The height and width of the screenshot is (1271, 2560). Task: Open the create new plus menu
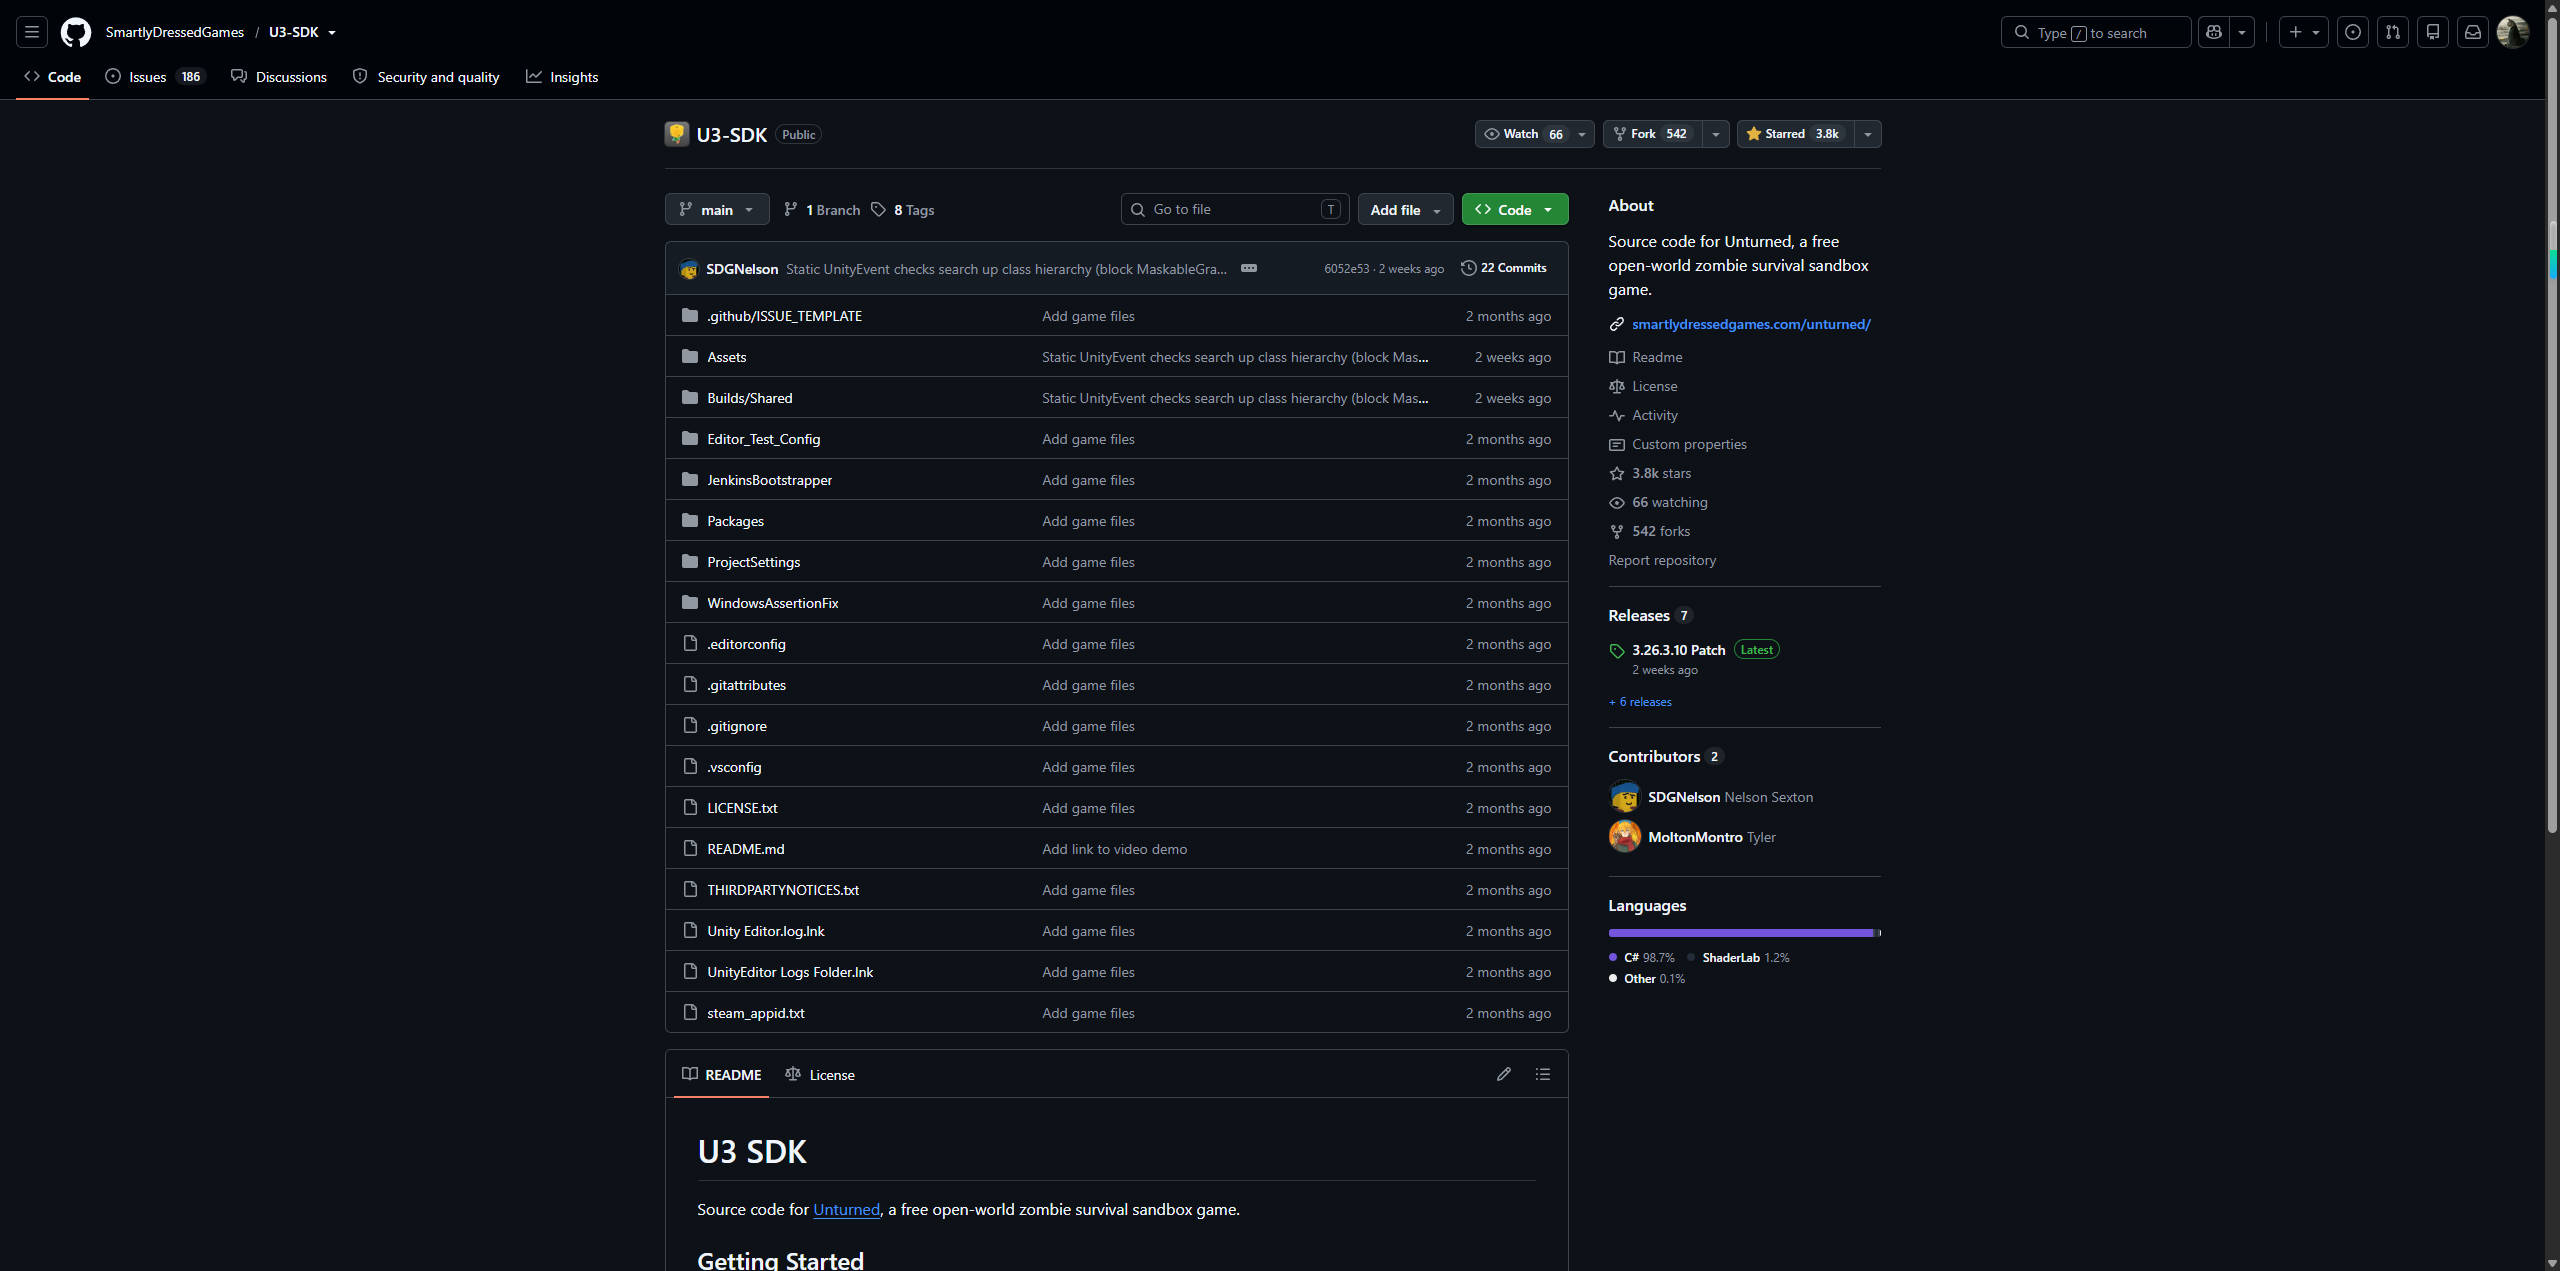(2304, 32)
